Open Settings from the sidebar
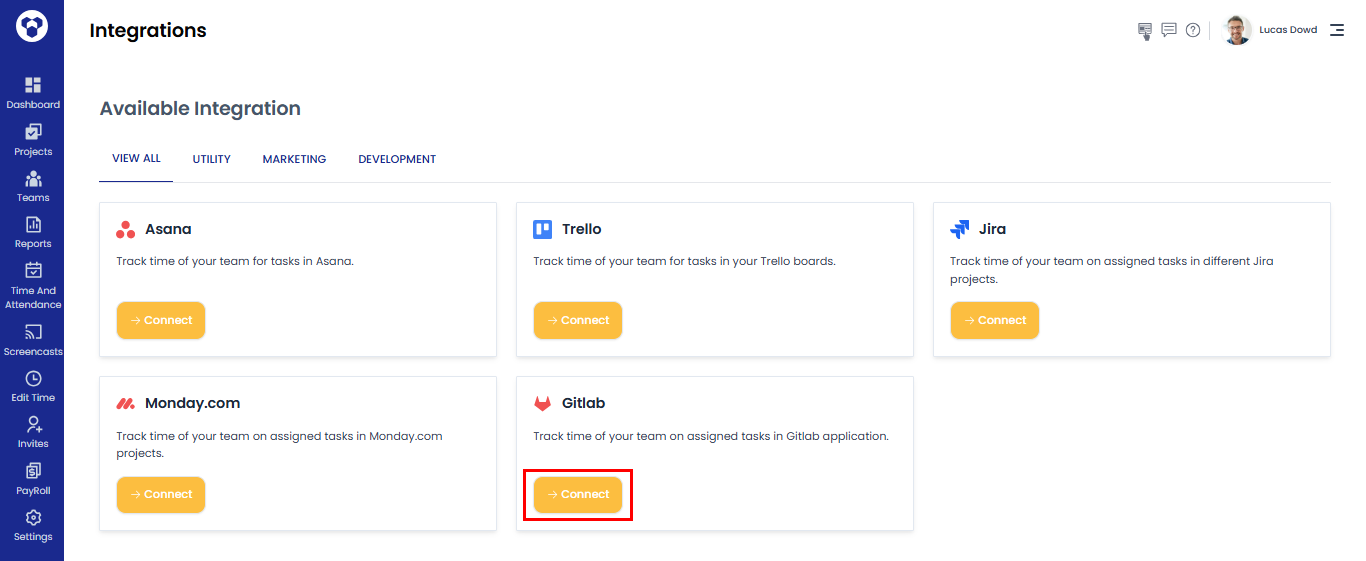1366x561 pixels. tap(32, 525)
